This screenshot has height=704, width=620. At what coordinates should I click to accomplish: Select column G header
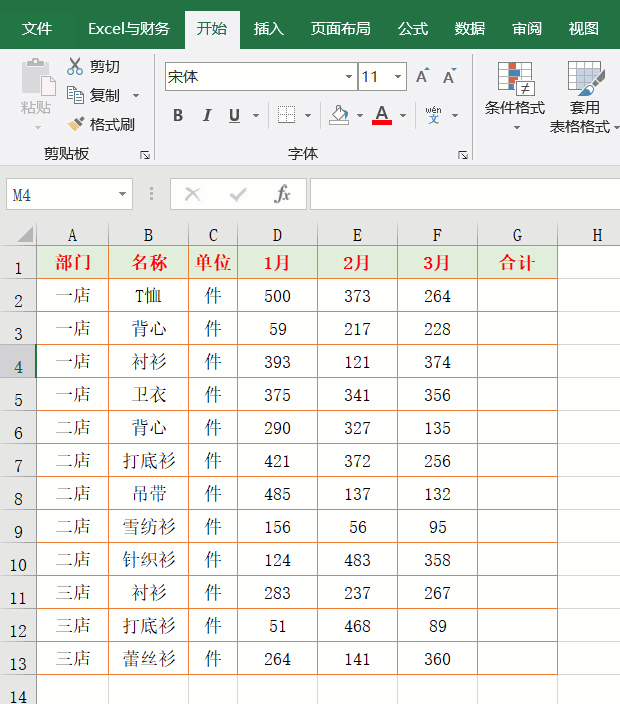coord(518,234)
